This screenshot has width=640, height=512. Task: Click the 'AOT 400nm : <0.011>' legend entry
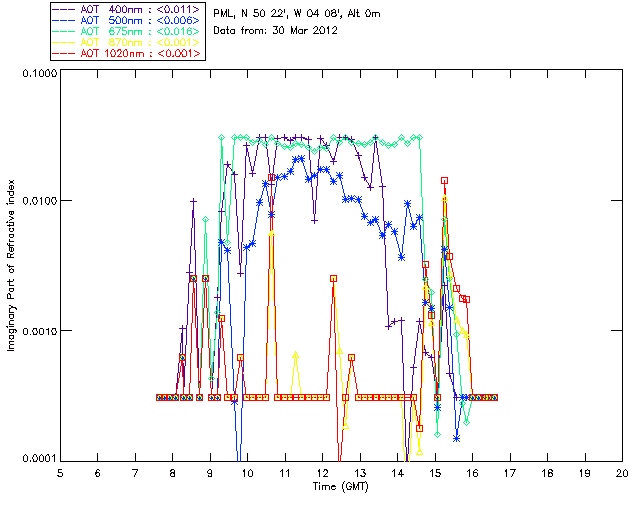coord(128,9)
